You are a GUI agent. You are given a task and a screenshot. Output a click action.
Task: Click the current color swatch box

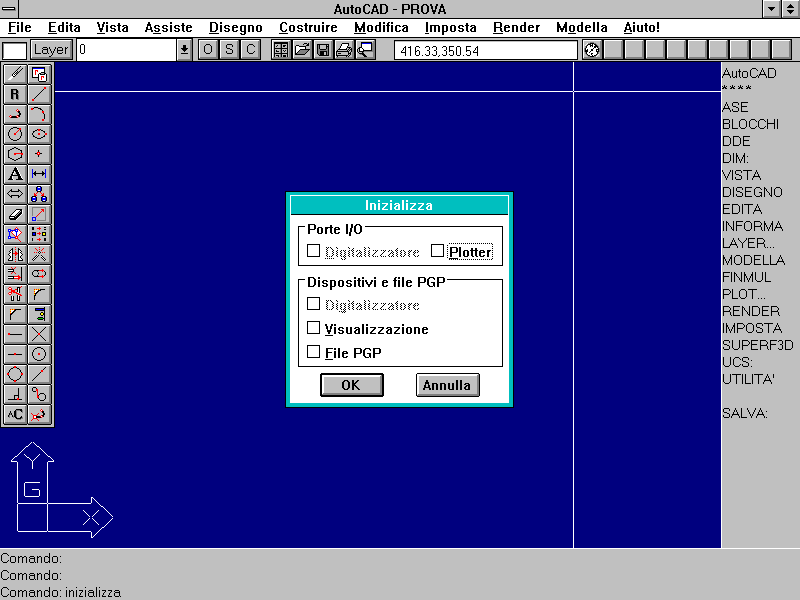(15, 51)
